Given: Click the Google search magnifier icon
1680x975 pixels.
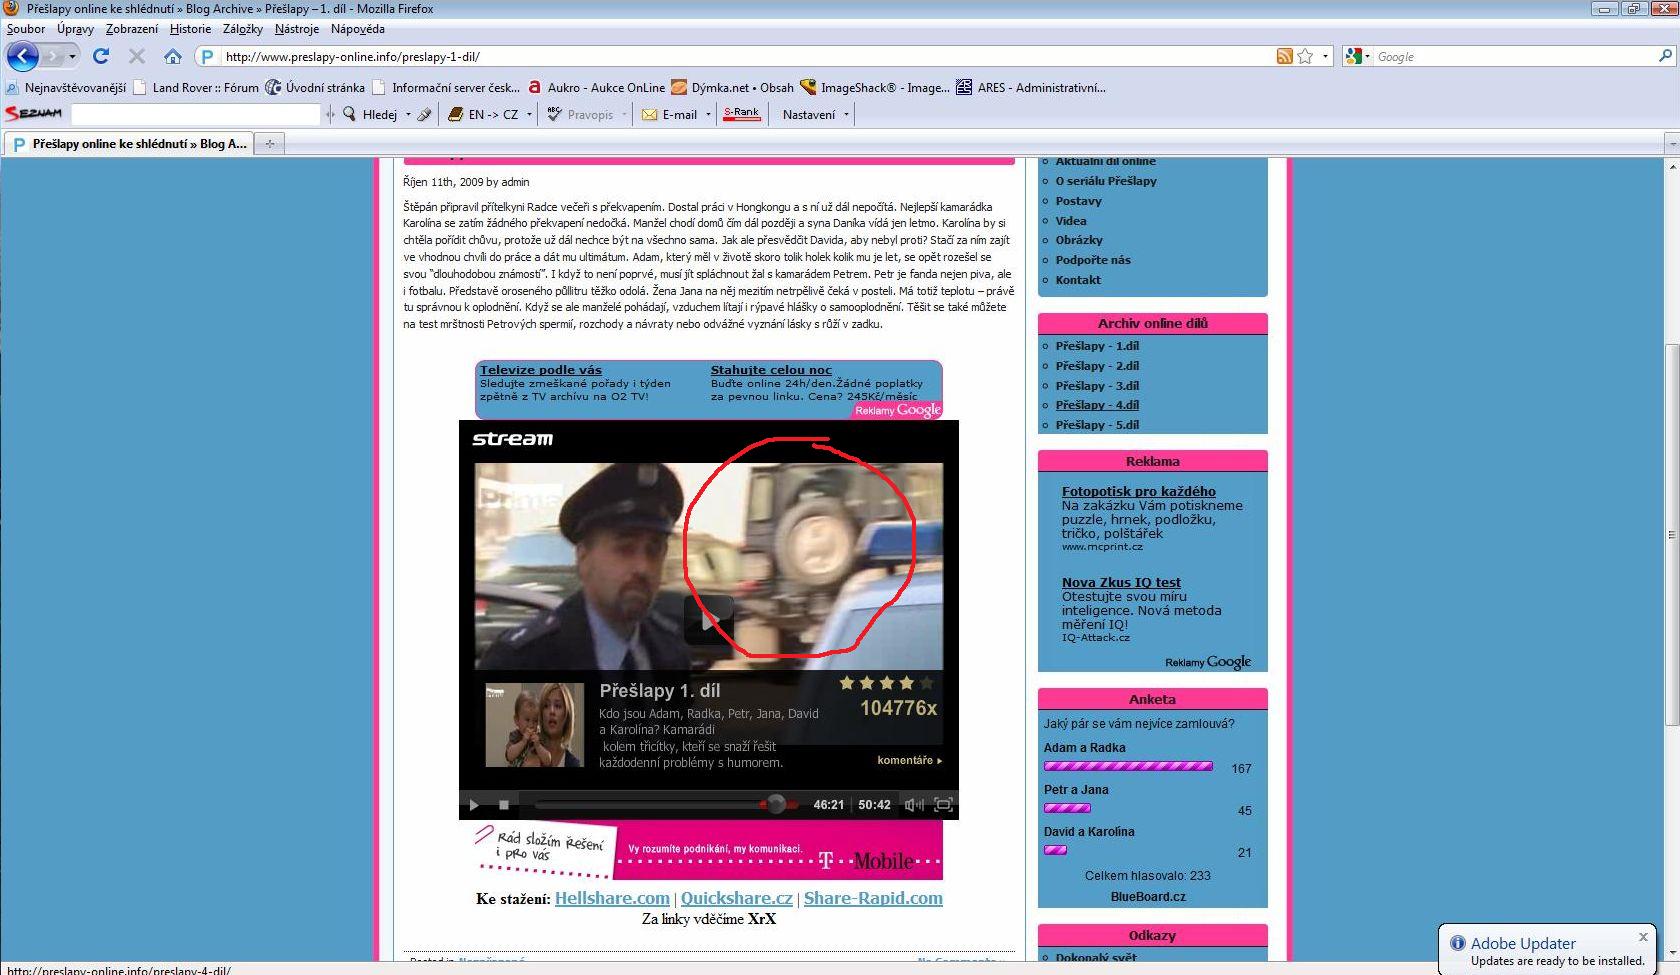Looking at the screenshot, I should click(1665, 57).
